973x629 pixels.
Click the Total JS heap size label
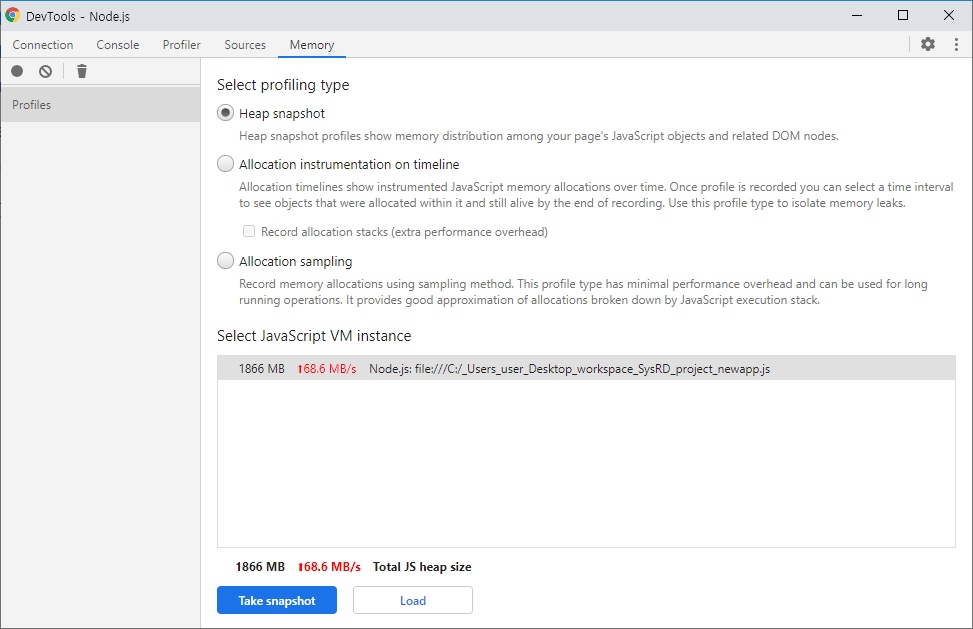[x=422, y=566]
